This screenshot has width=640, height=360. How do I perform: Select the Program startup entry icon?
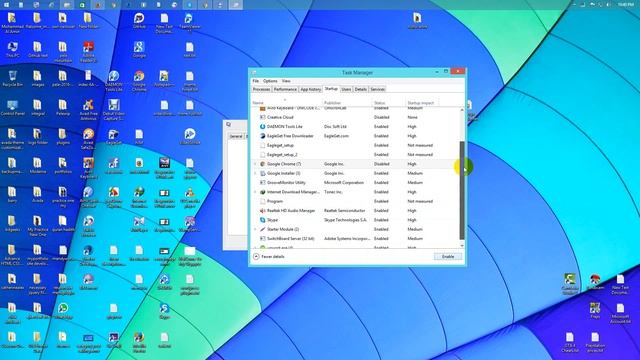pyautogui.click(x=262, y=201)
